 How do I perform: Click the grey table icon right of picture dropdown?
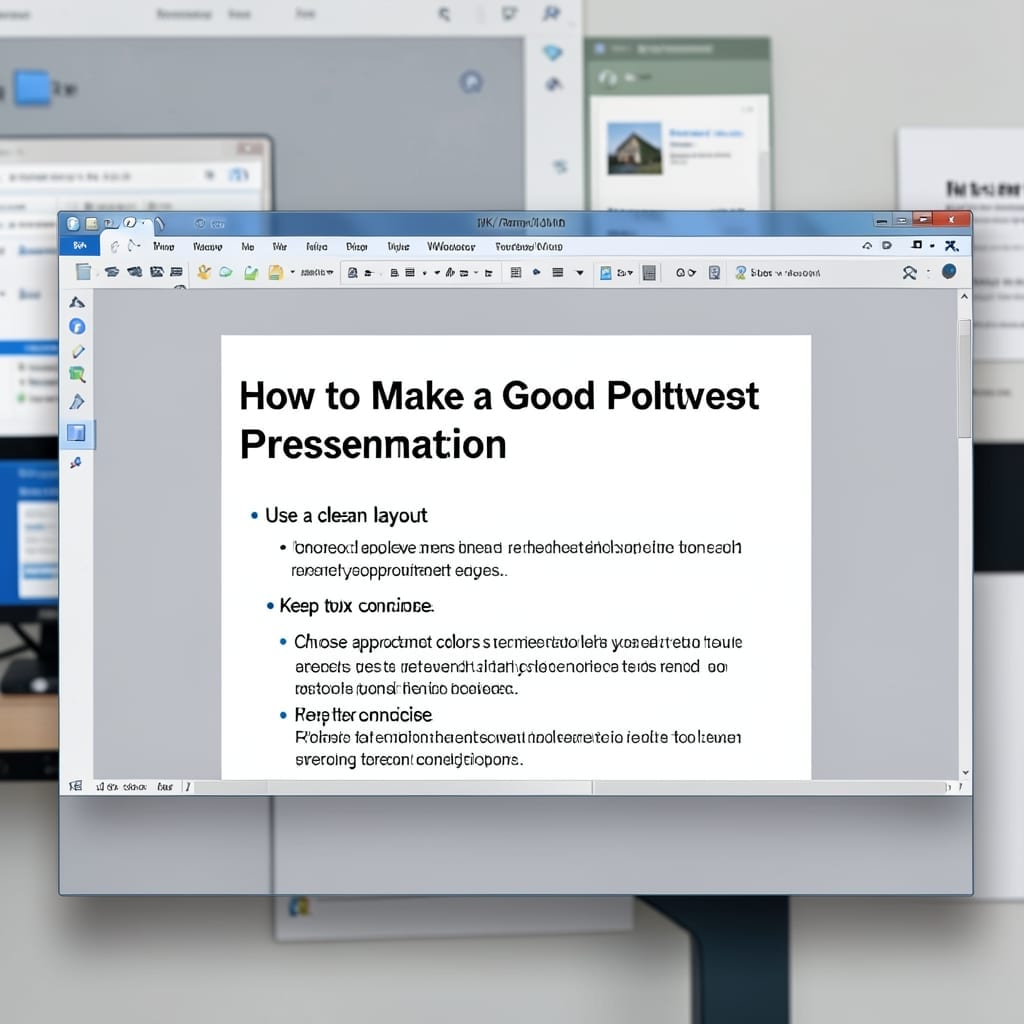649,273
